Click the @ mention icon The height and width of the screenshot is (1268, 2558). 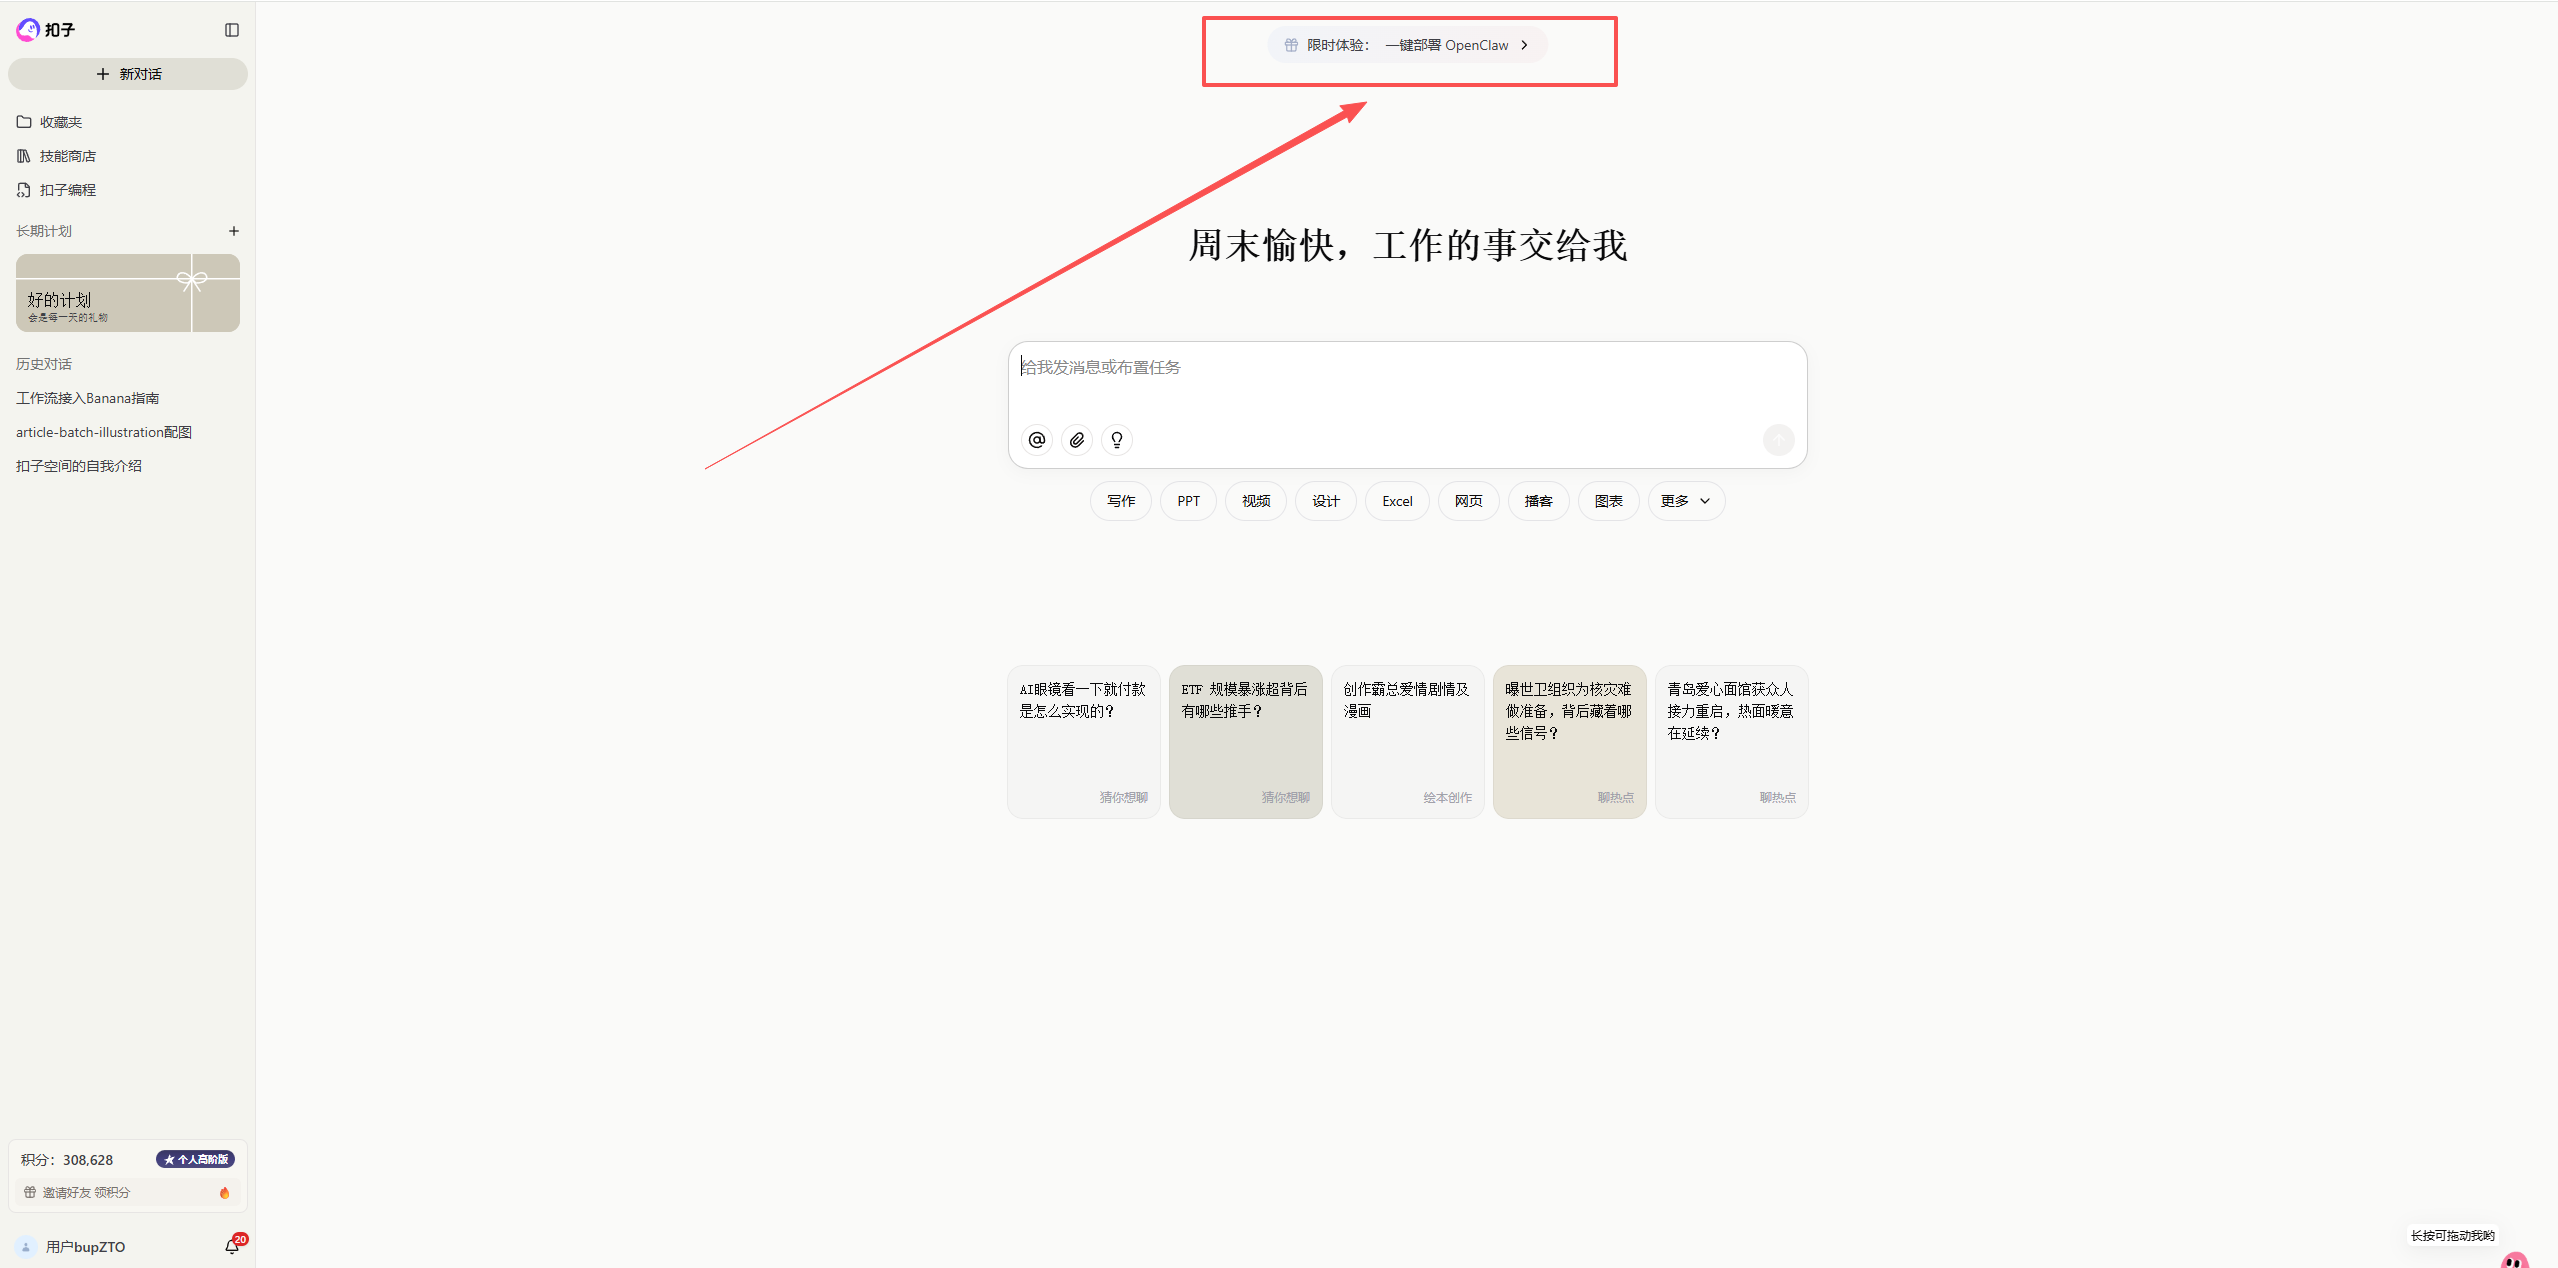pos(1037,440)
